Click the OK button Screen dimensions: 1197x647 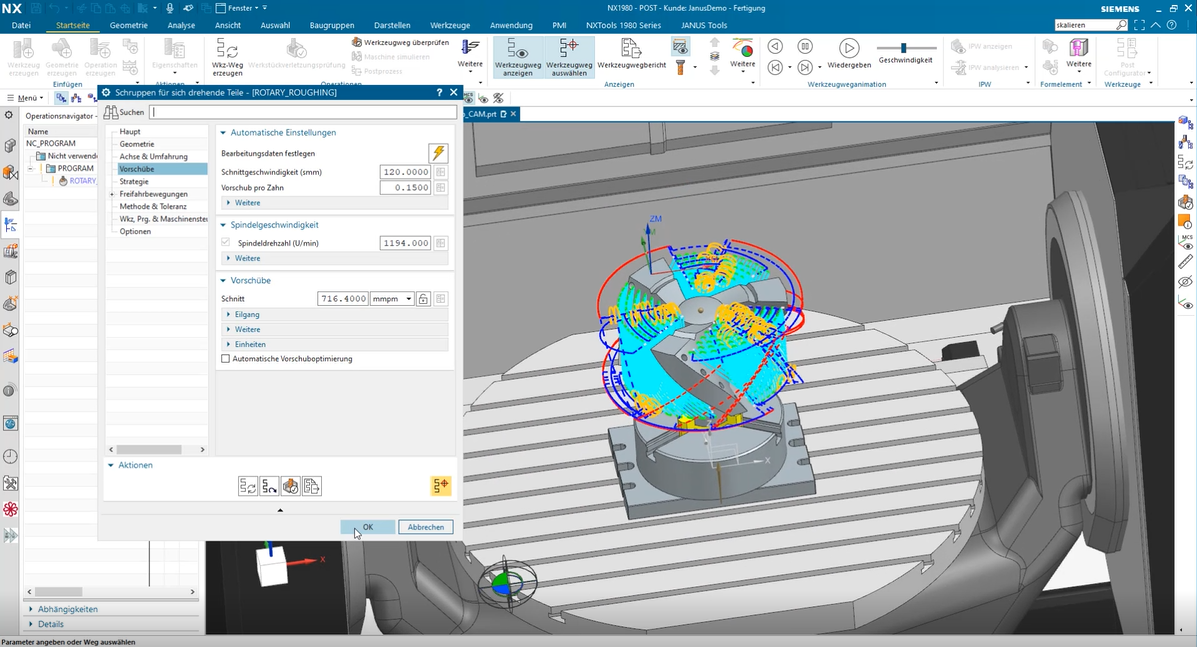point(368,527)
